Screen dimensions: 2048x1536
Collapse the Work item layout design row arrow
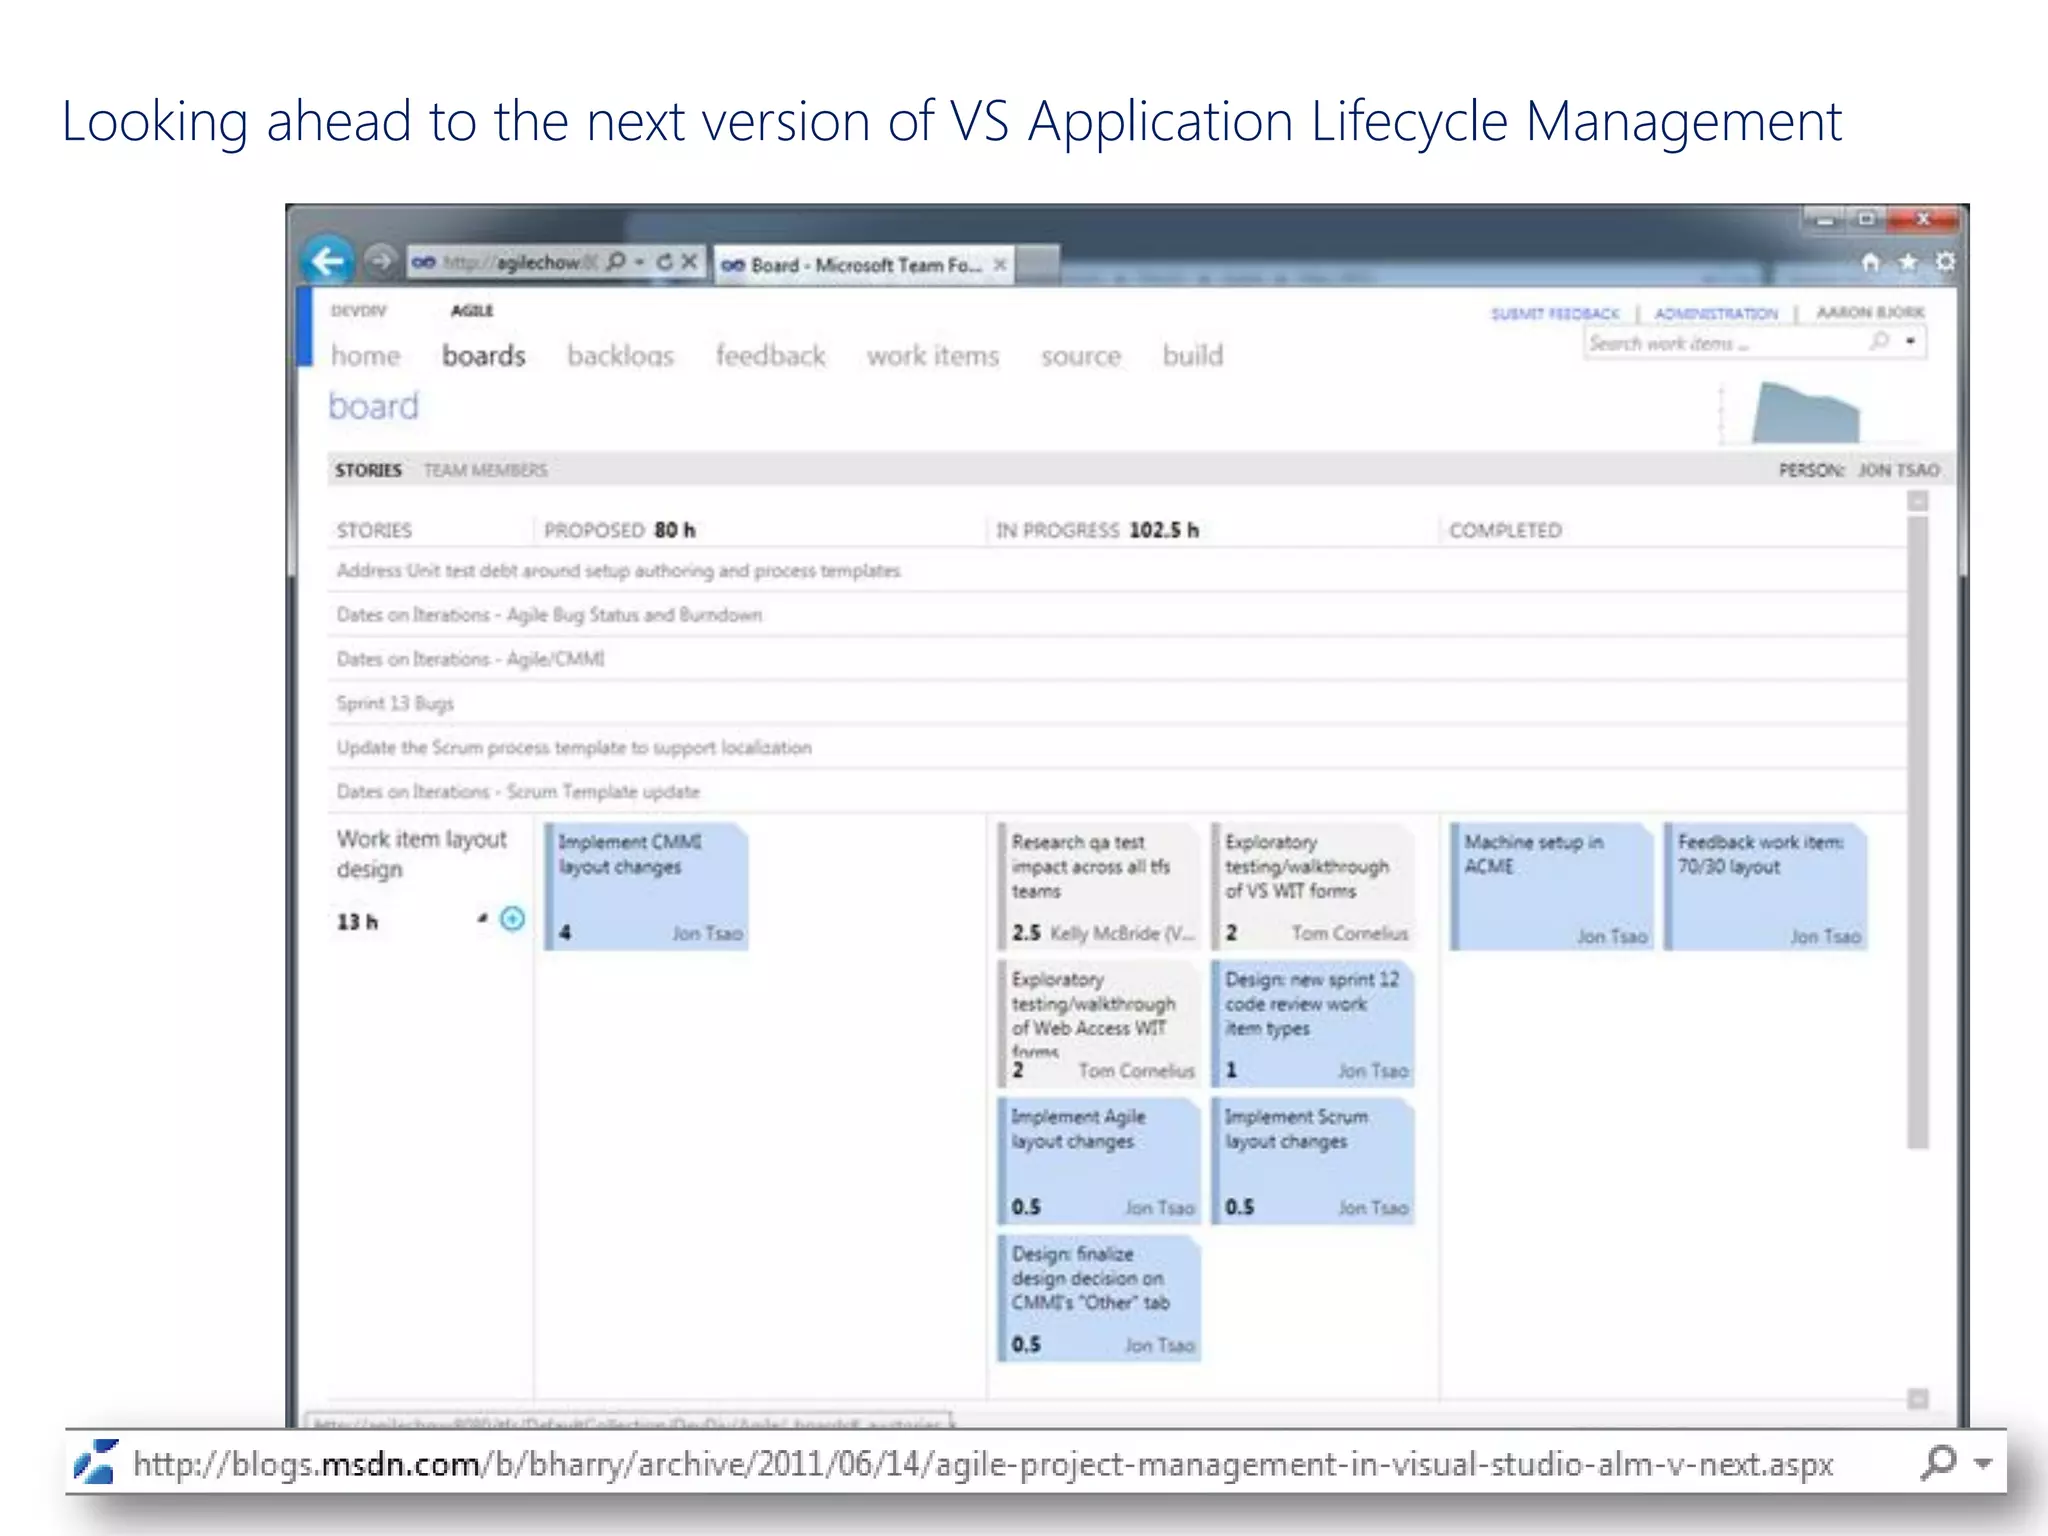click(482, 918)
